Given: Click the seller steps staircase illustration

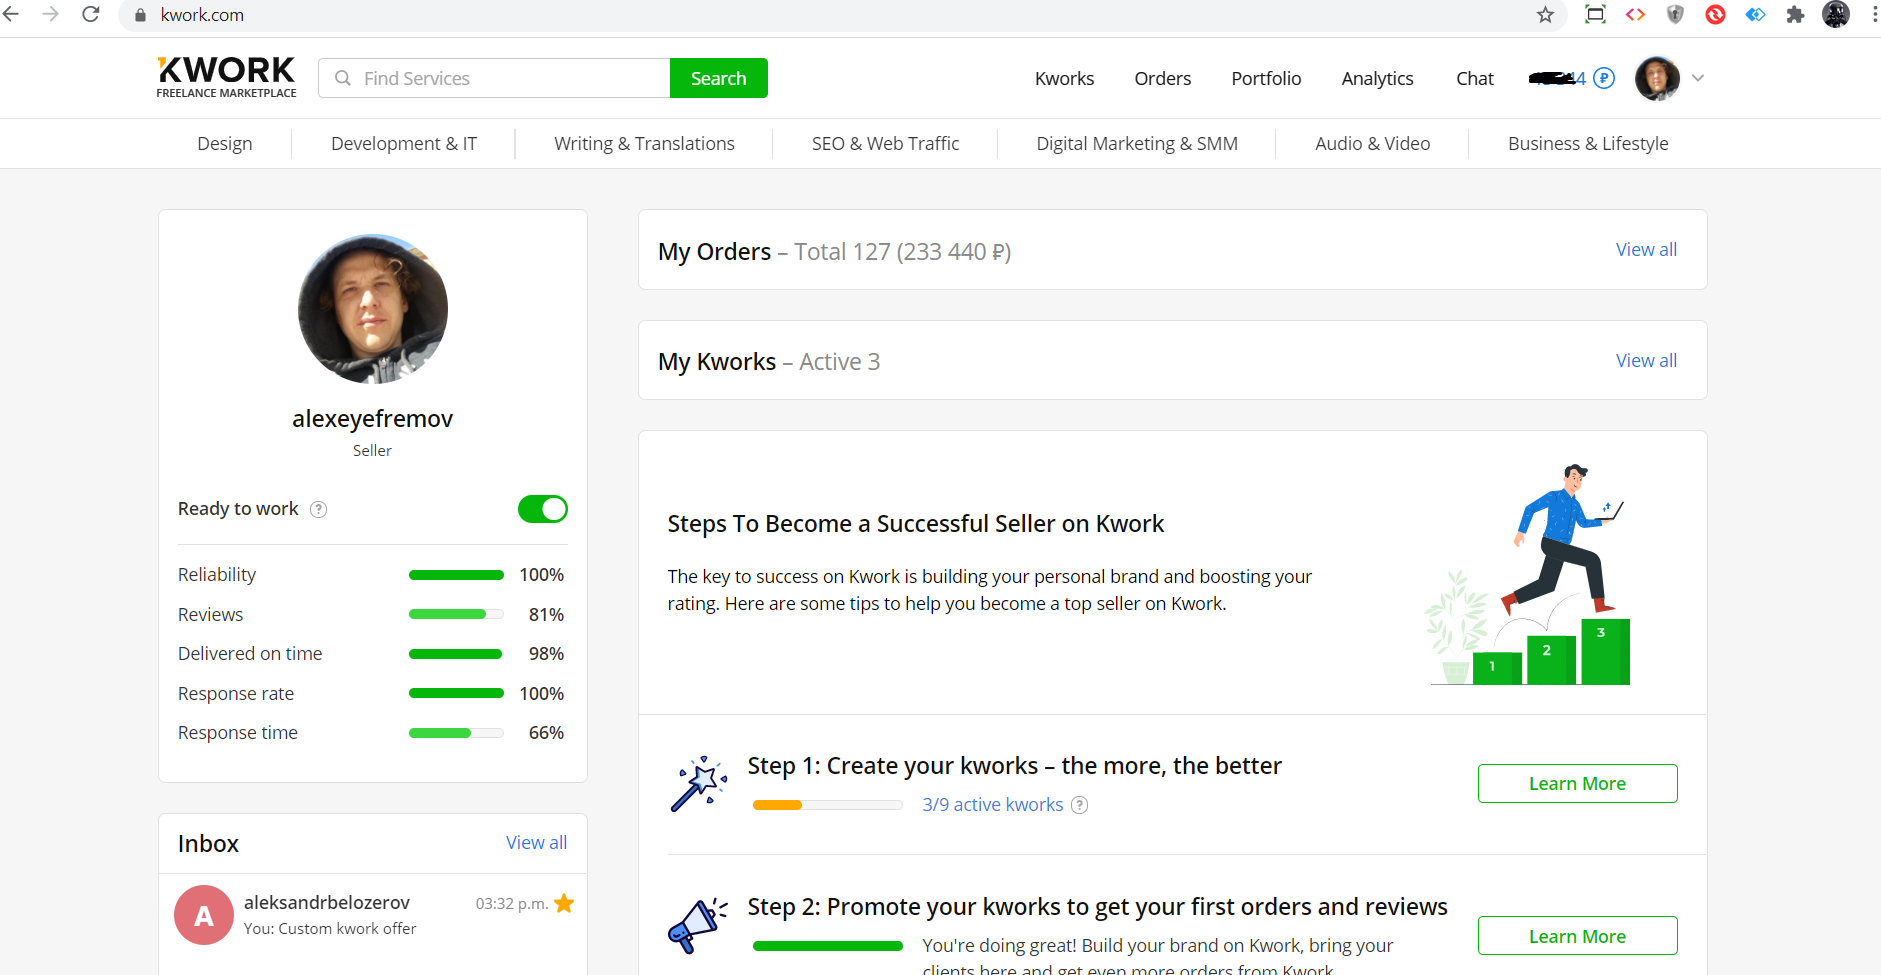Looking at the screenshot, I should tap(1529, 574).
